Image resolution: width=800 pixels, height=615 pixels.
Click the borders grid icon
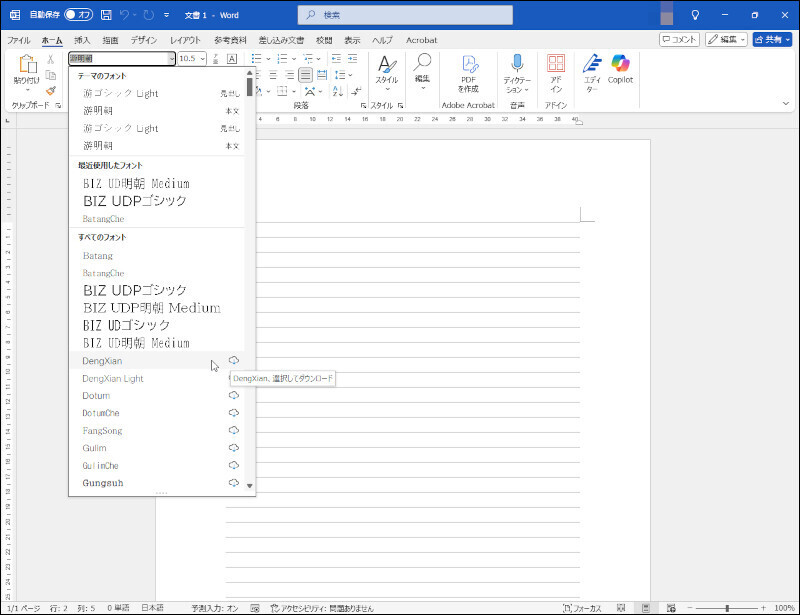pyautogui.click(x=282, y=91)
